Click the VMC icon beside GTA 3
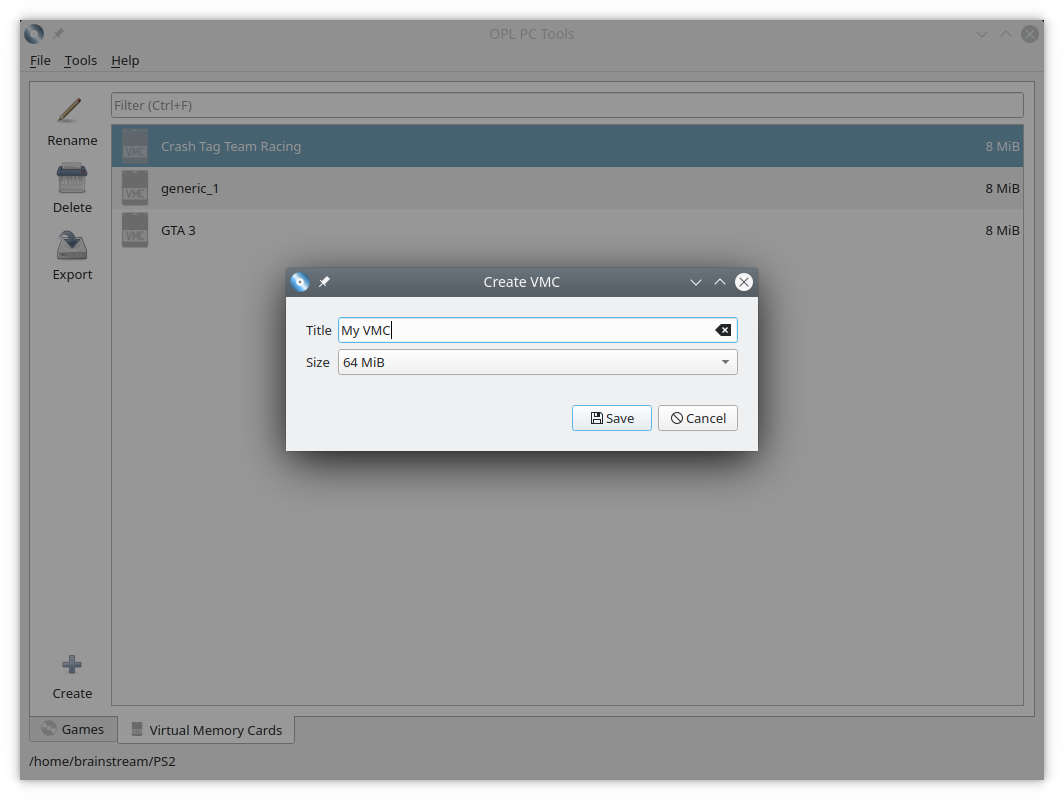The width and height of the screenshot is (1064, 800). (x=135, y=230)
